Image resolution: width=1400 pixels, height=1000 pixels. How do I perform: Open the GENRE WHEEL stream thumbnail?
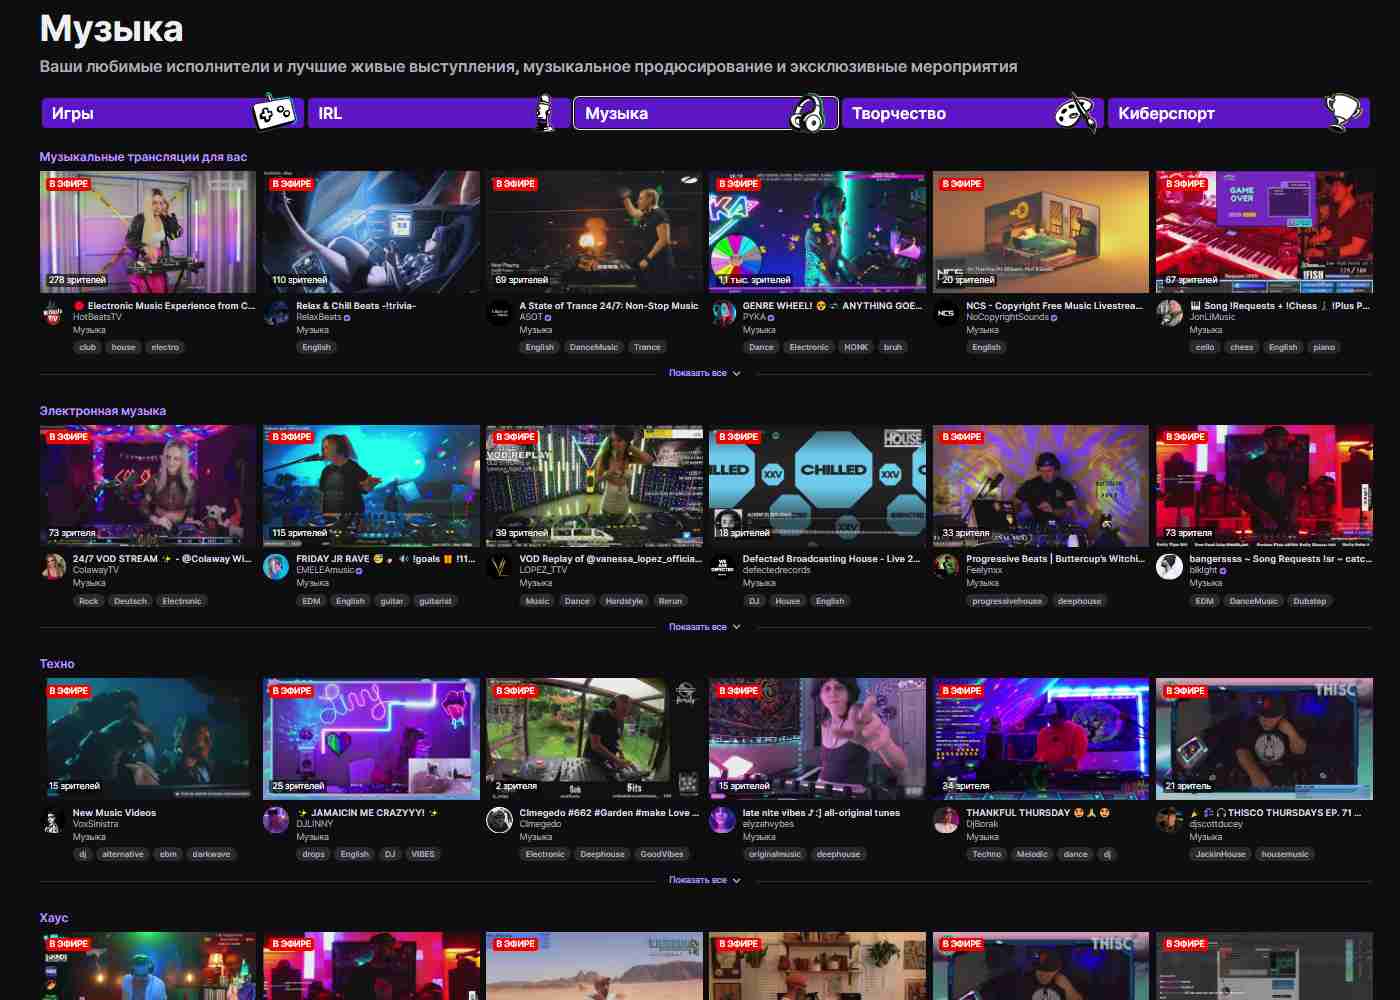(x=817, y=232)
